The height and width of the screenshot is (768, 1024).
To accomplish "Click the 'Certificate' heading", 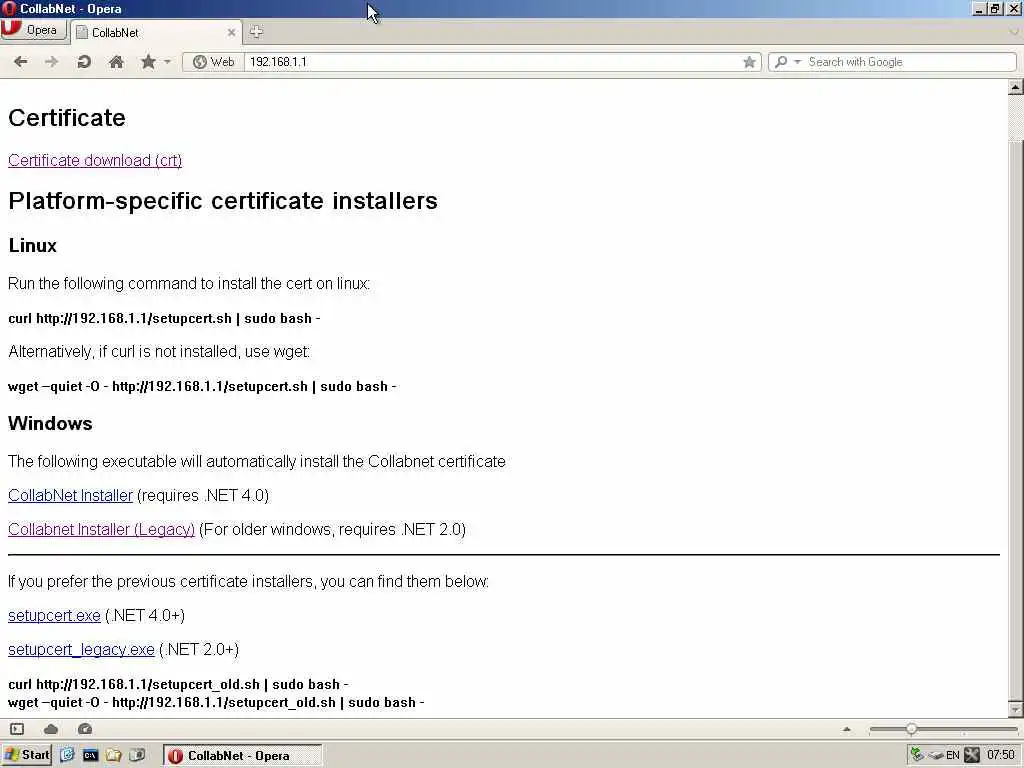I will coord(67,118).
